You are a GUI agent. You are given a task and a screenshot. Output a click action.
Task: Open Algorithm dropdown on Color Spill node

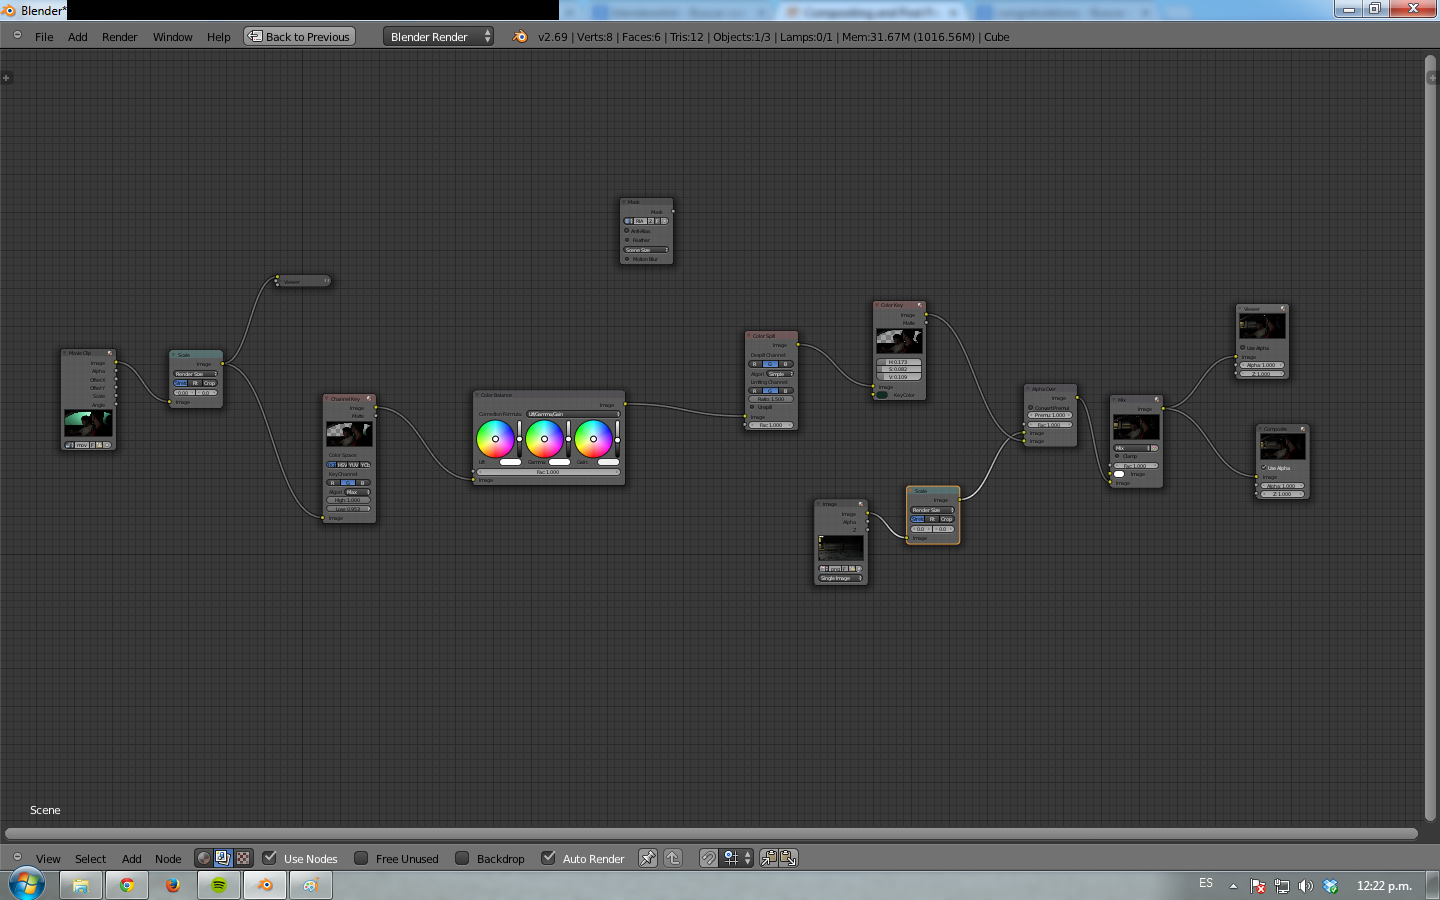[x=780, y=374]
